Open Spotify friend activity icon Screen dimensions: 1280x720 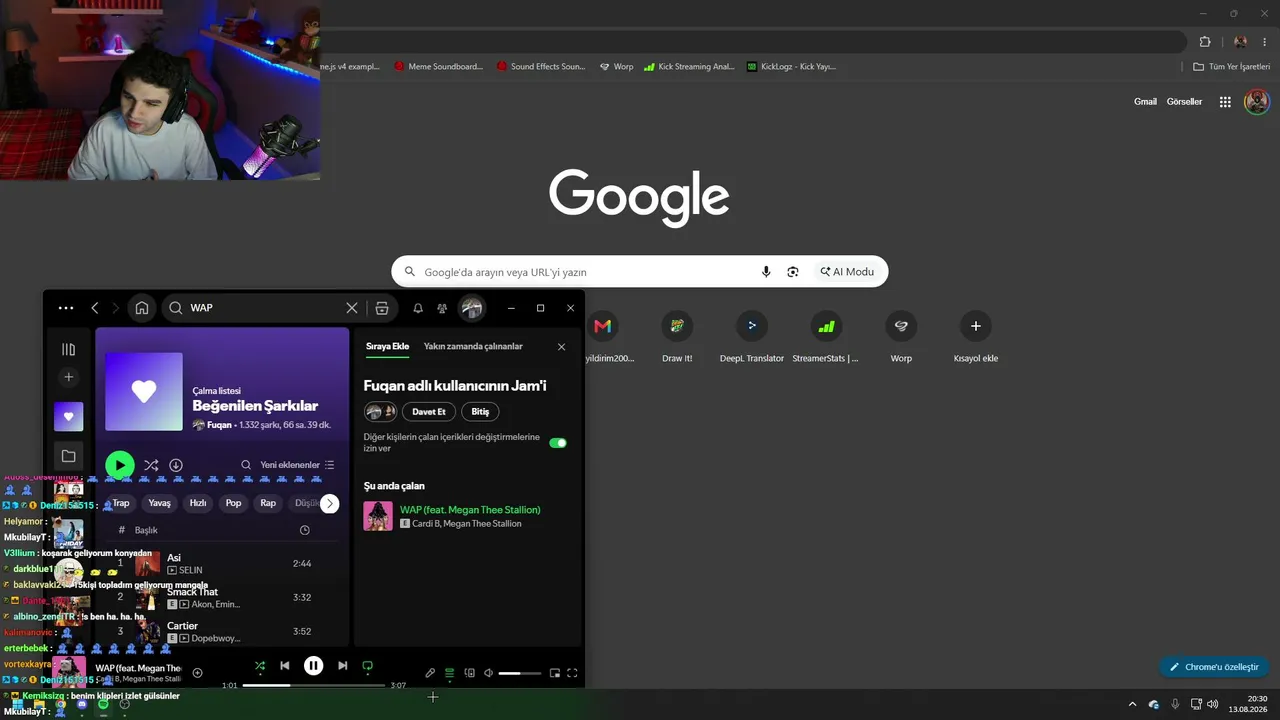point(442,308)
